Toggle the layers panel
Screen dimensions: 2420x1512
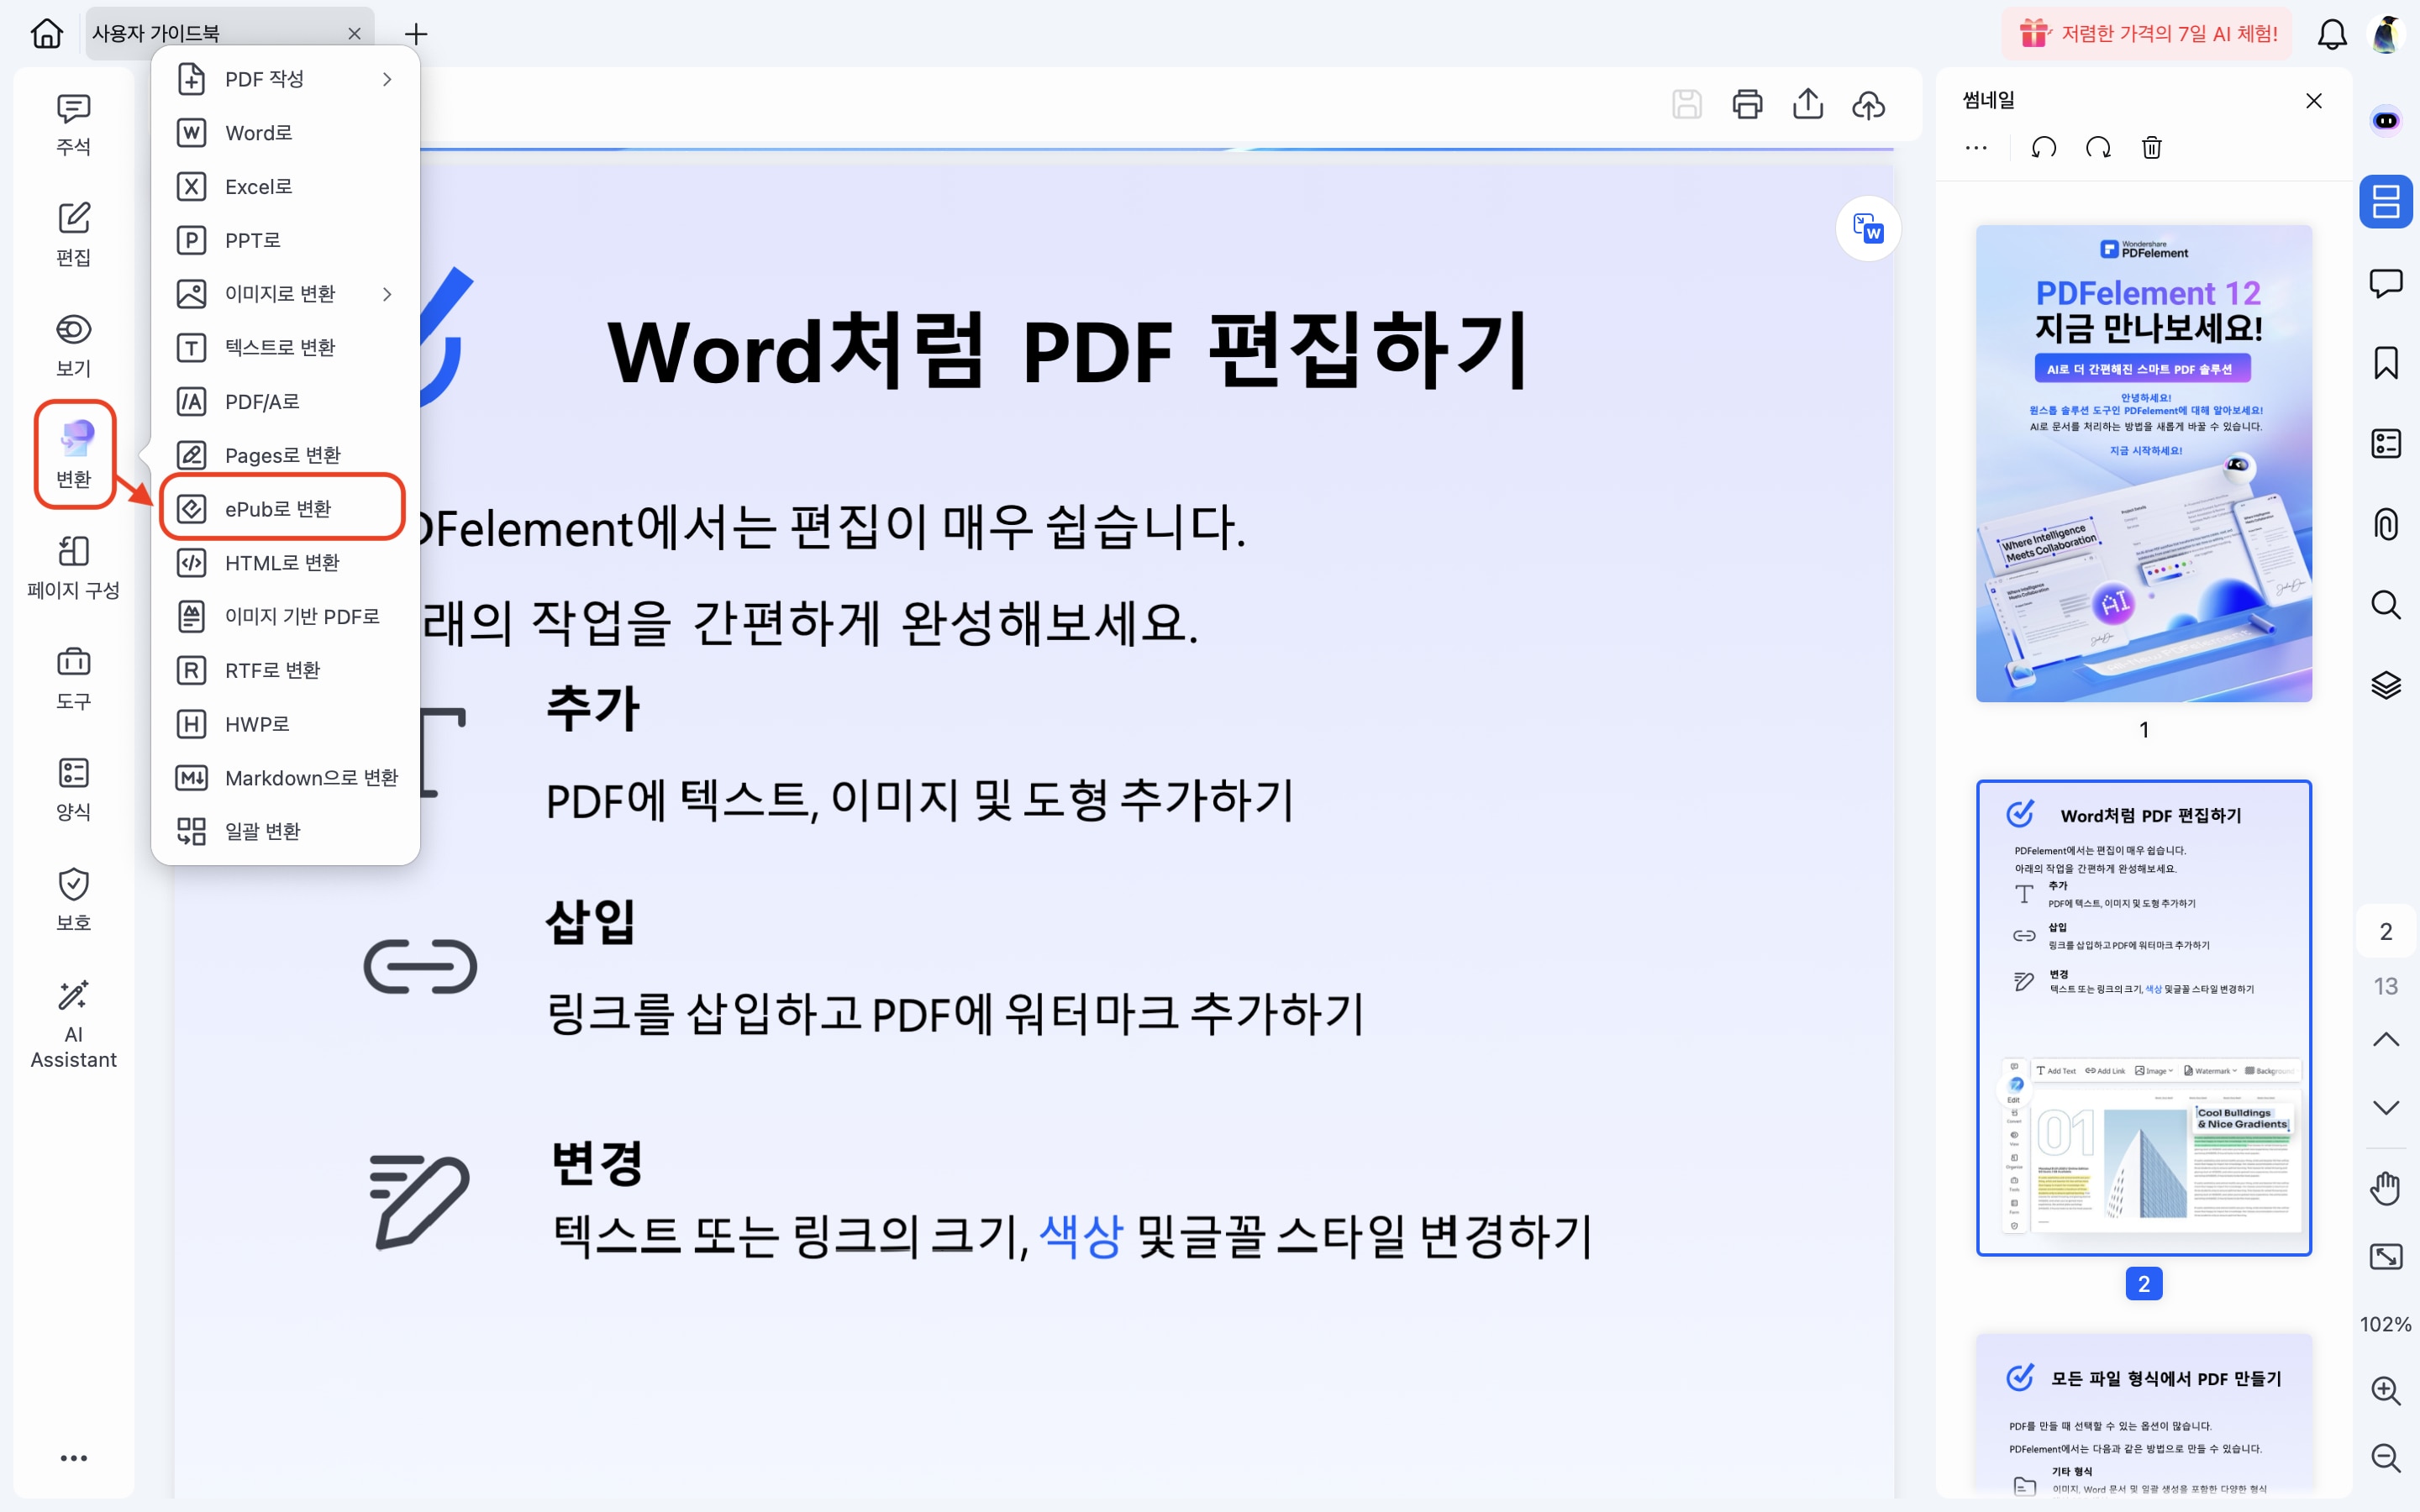[2386, 685]
